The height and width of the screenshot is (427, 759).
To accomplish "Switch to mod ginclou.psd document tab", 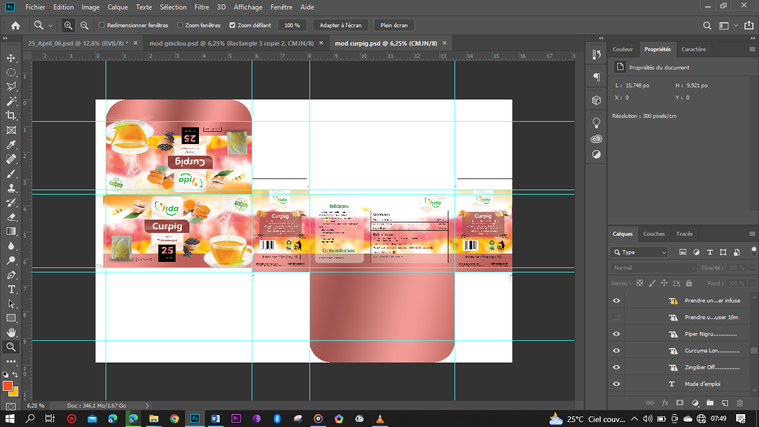I will pyautogui.click(x=231, y=43).
